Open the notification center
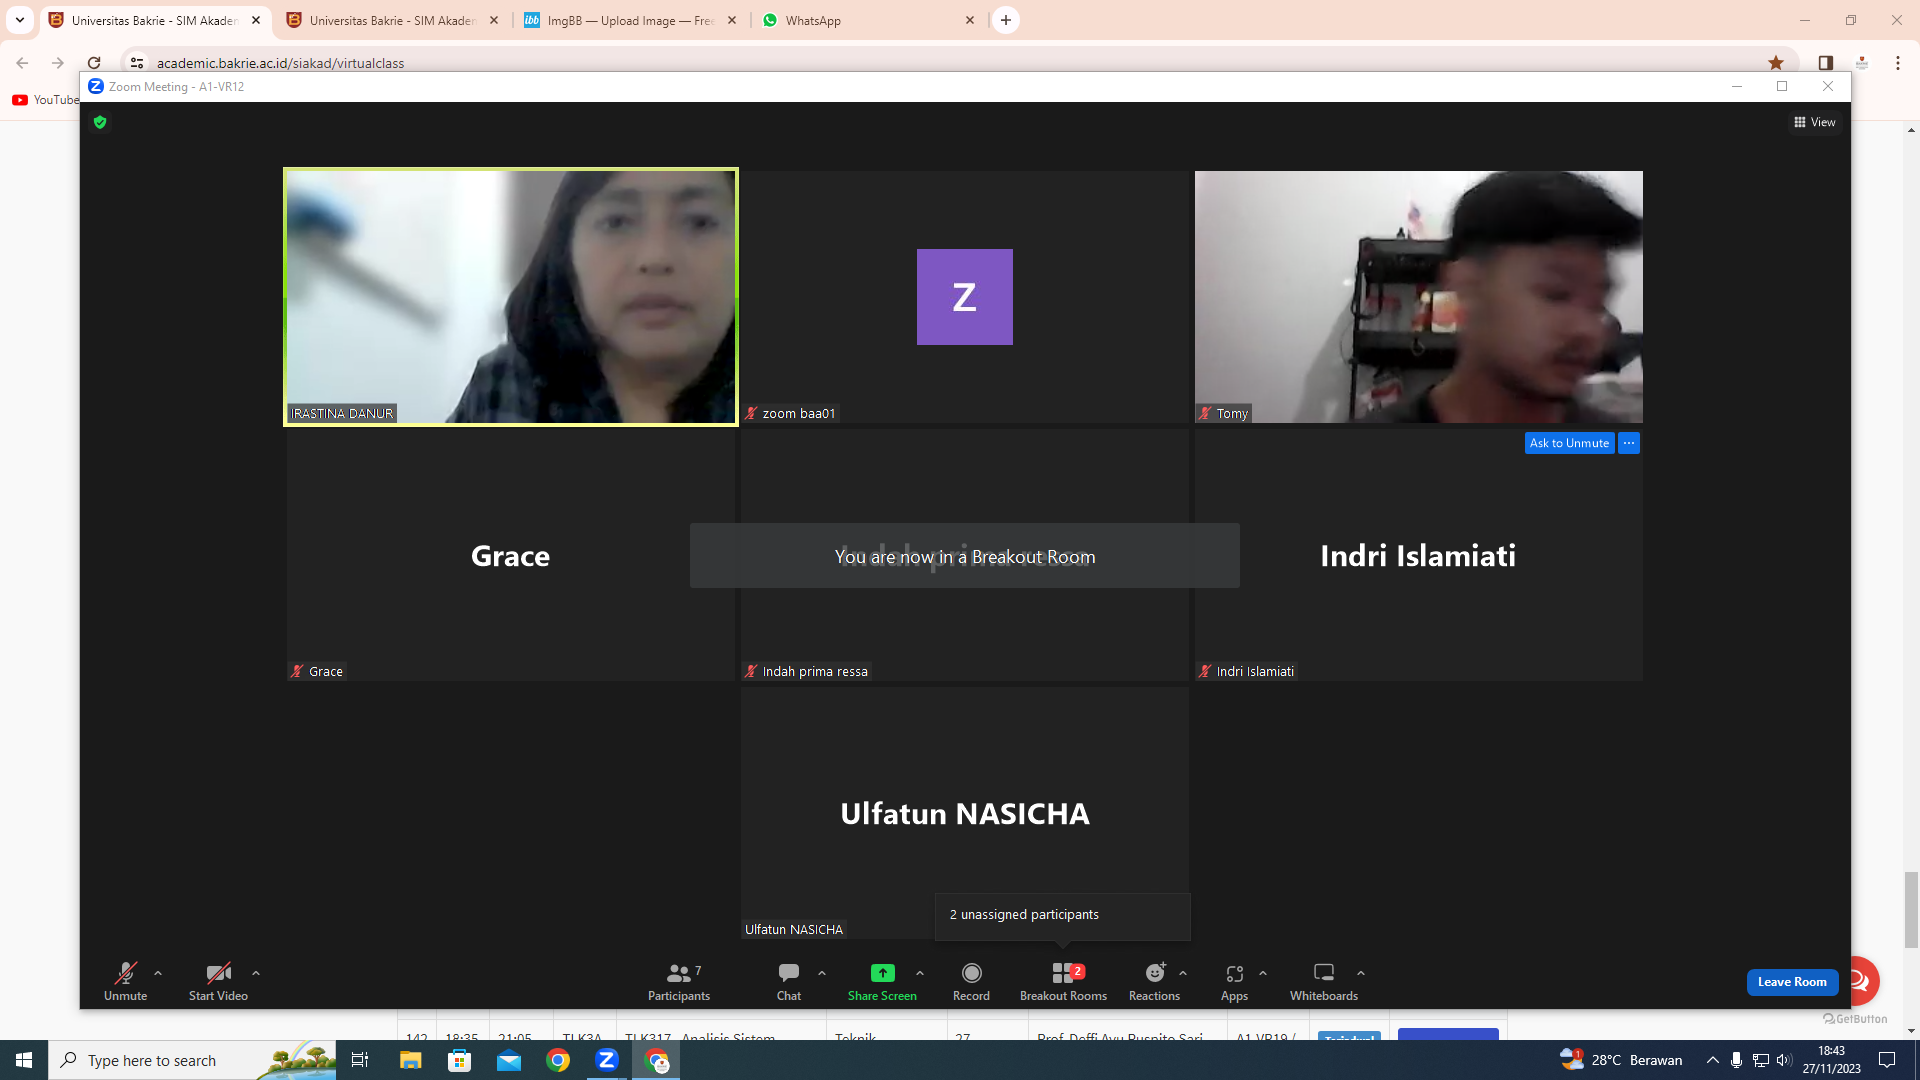Image resolution: width=1920 pixels, height=1080 pixels. click(1887, 1060)
